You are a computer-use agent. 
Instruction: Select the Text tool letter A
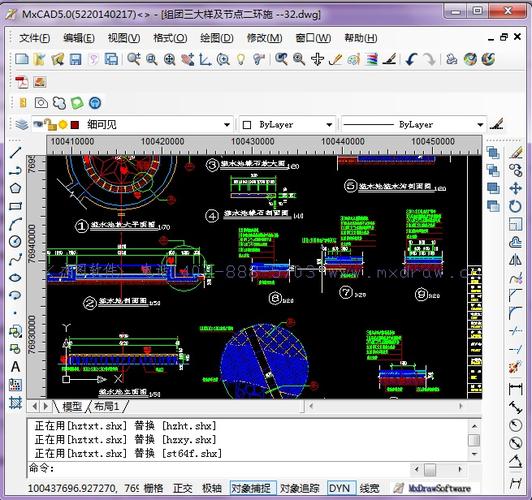point(15,367)
